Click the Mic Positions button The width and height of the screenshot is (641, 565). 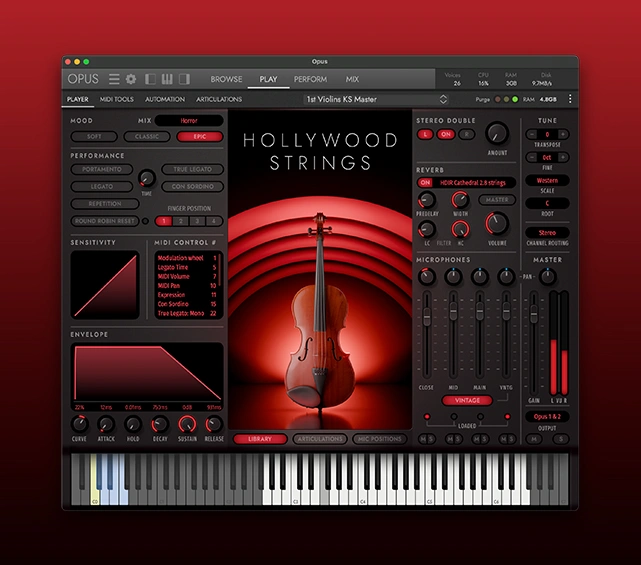click(x=380, y=439)
